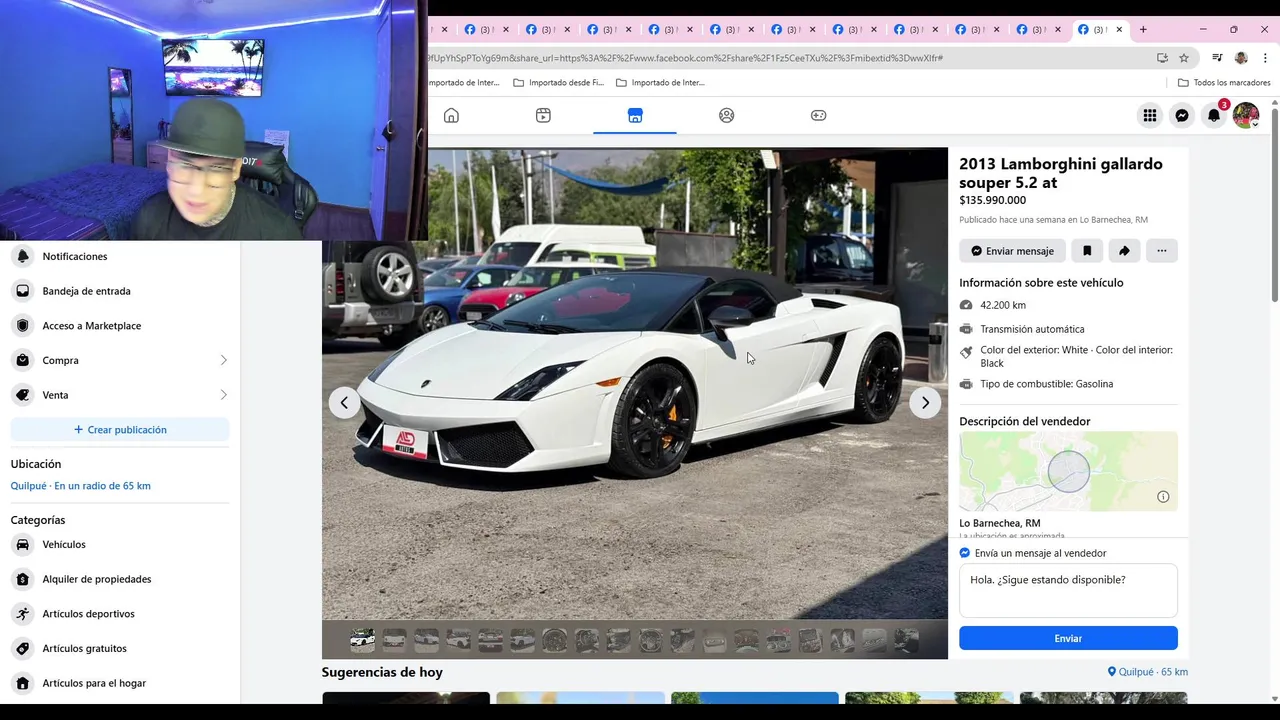Select Artículos gratuitos category
This screenshot has height=720, width=1280.
[x=120, y=648]
